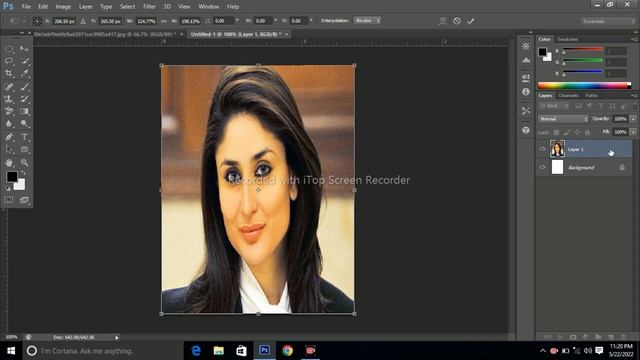Open the Opacity slider dropdown arrow

pyautogui.click(x=633, y=119)
